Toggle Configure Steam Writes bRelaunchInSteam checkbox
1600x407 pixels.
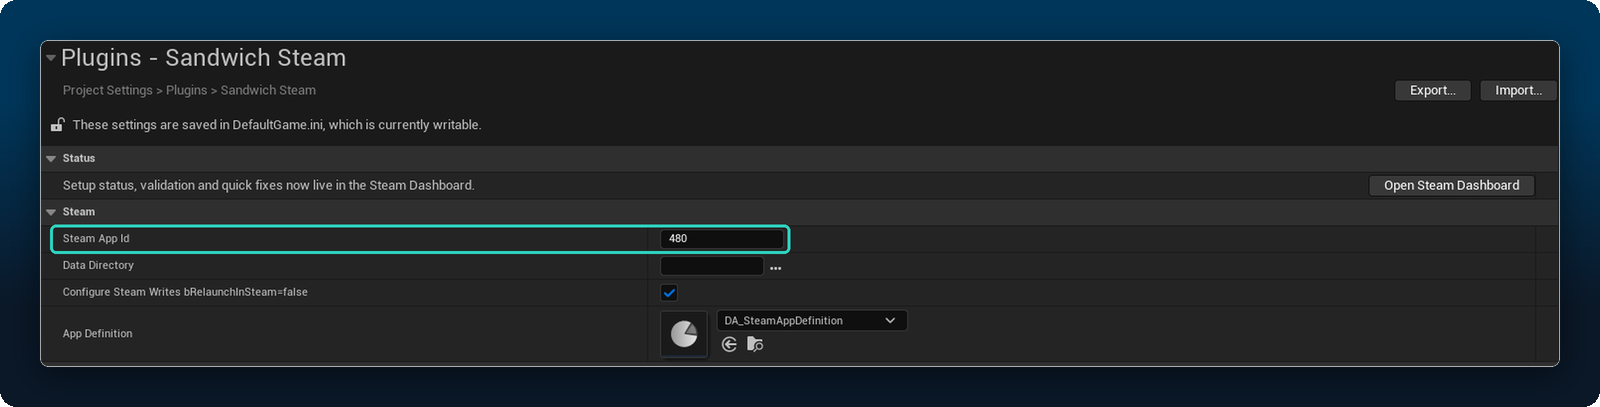tap(669, 293)
